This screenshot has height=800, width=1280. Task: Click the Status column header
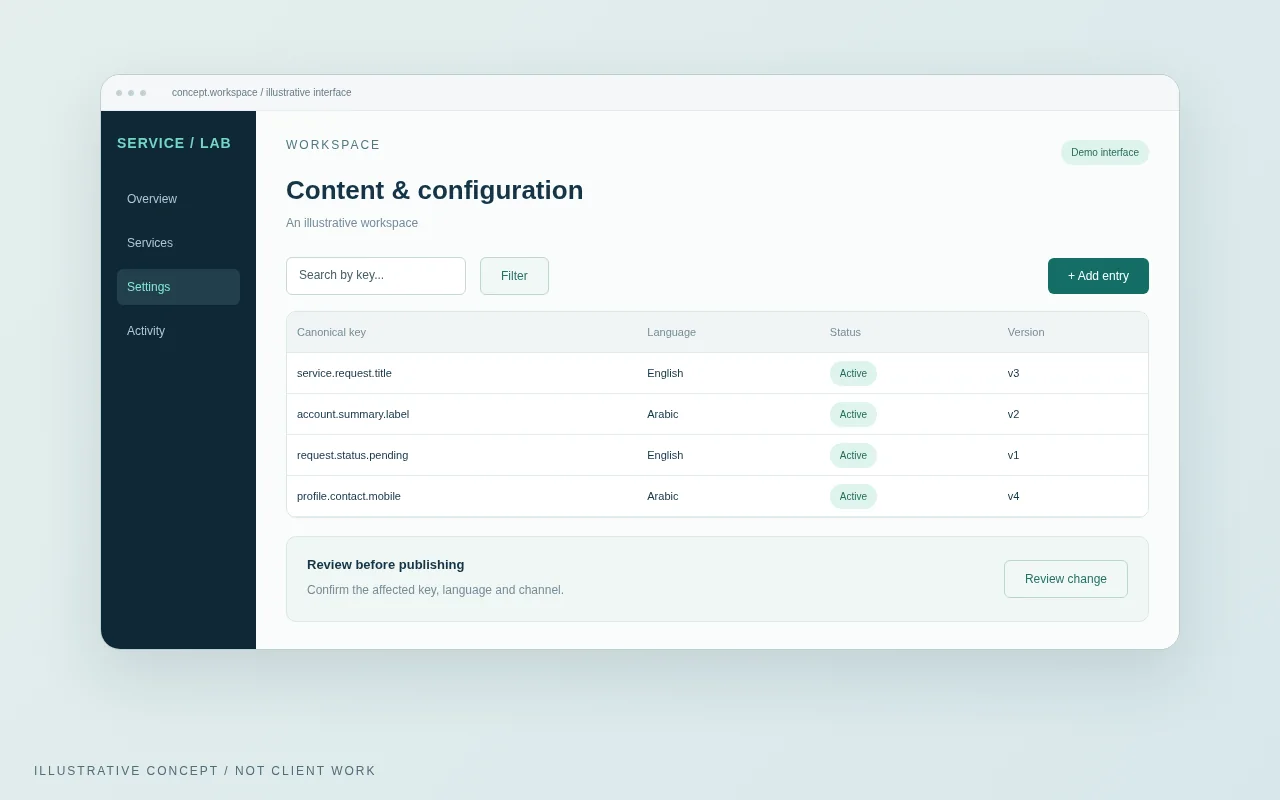click(845, 332)
